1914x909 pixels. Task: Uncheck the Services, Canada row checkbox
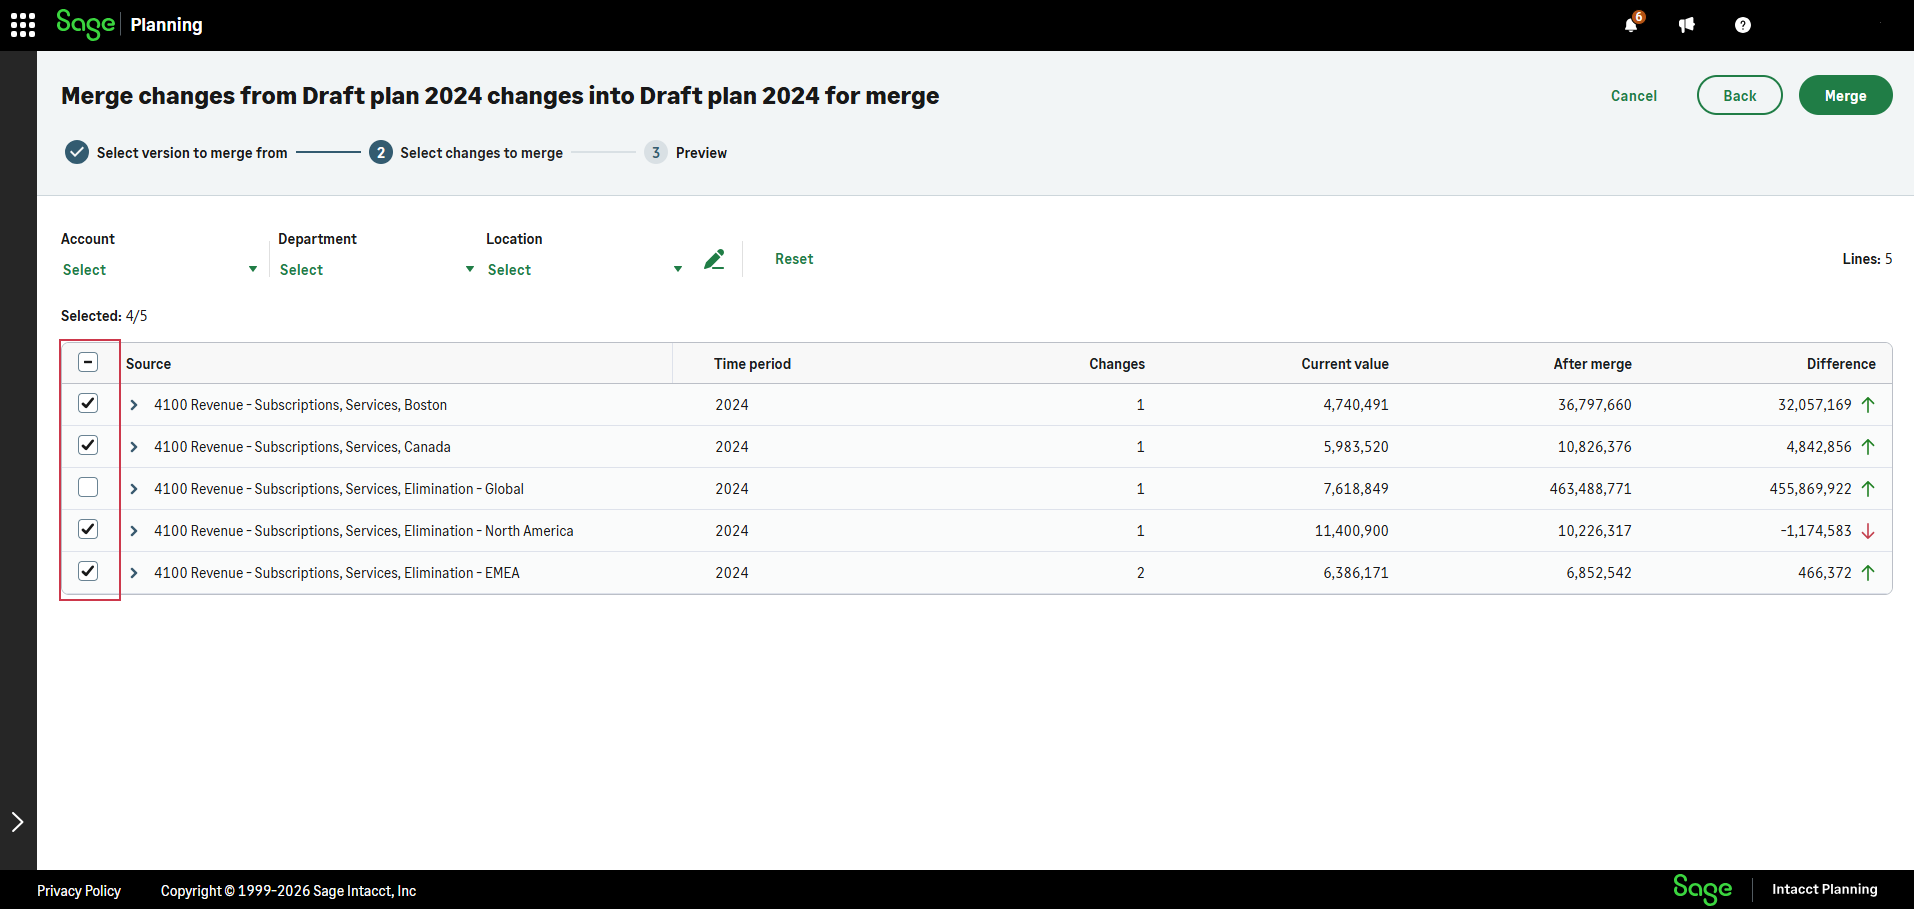tap(88, 445)
